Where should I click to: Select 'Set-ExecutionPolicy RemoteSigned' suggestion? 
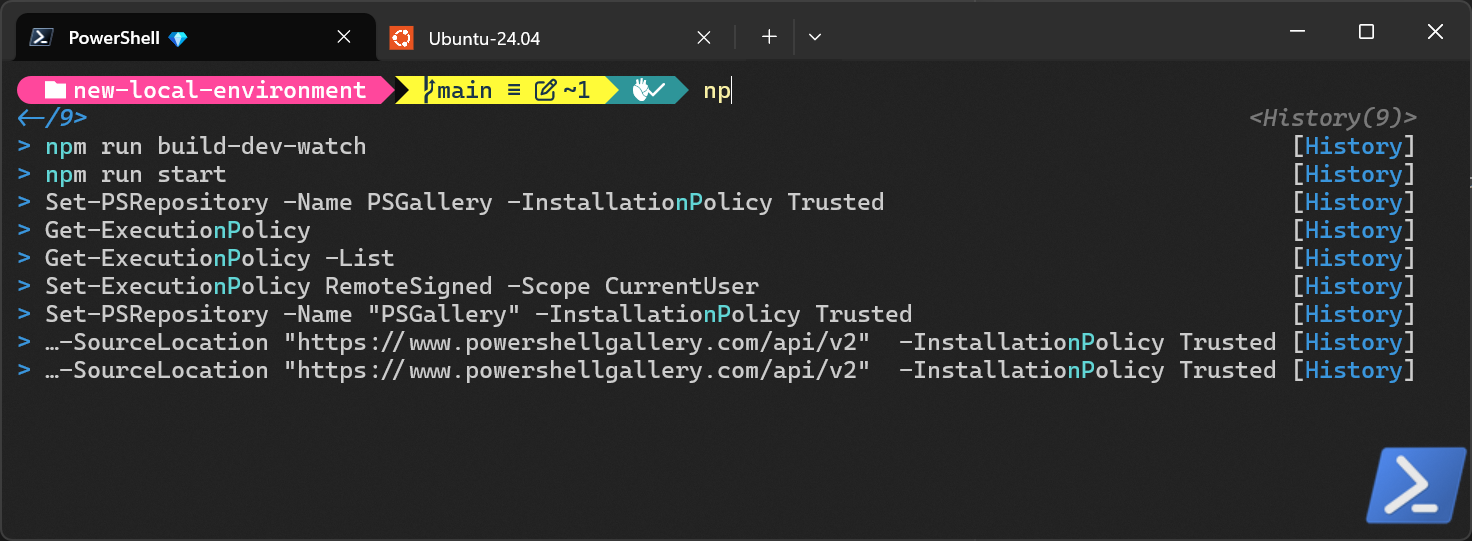click(401, 287)
